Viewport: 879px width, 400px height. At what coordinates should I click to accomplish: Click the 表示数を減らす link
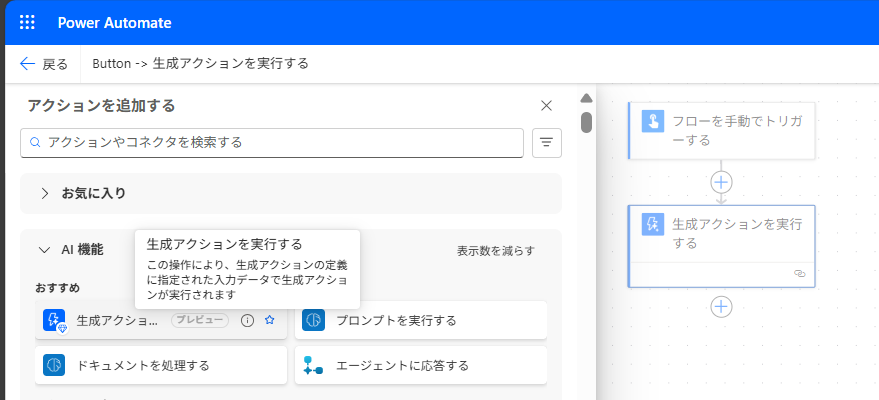pos(495,250)
